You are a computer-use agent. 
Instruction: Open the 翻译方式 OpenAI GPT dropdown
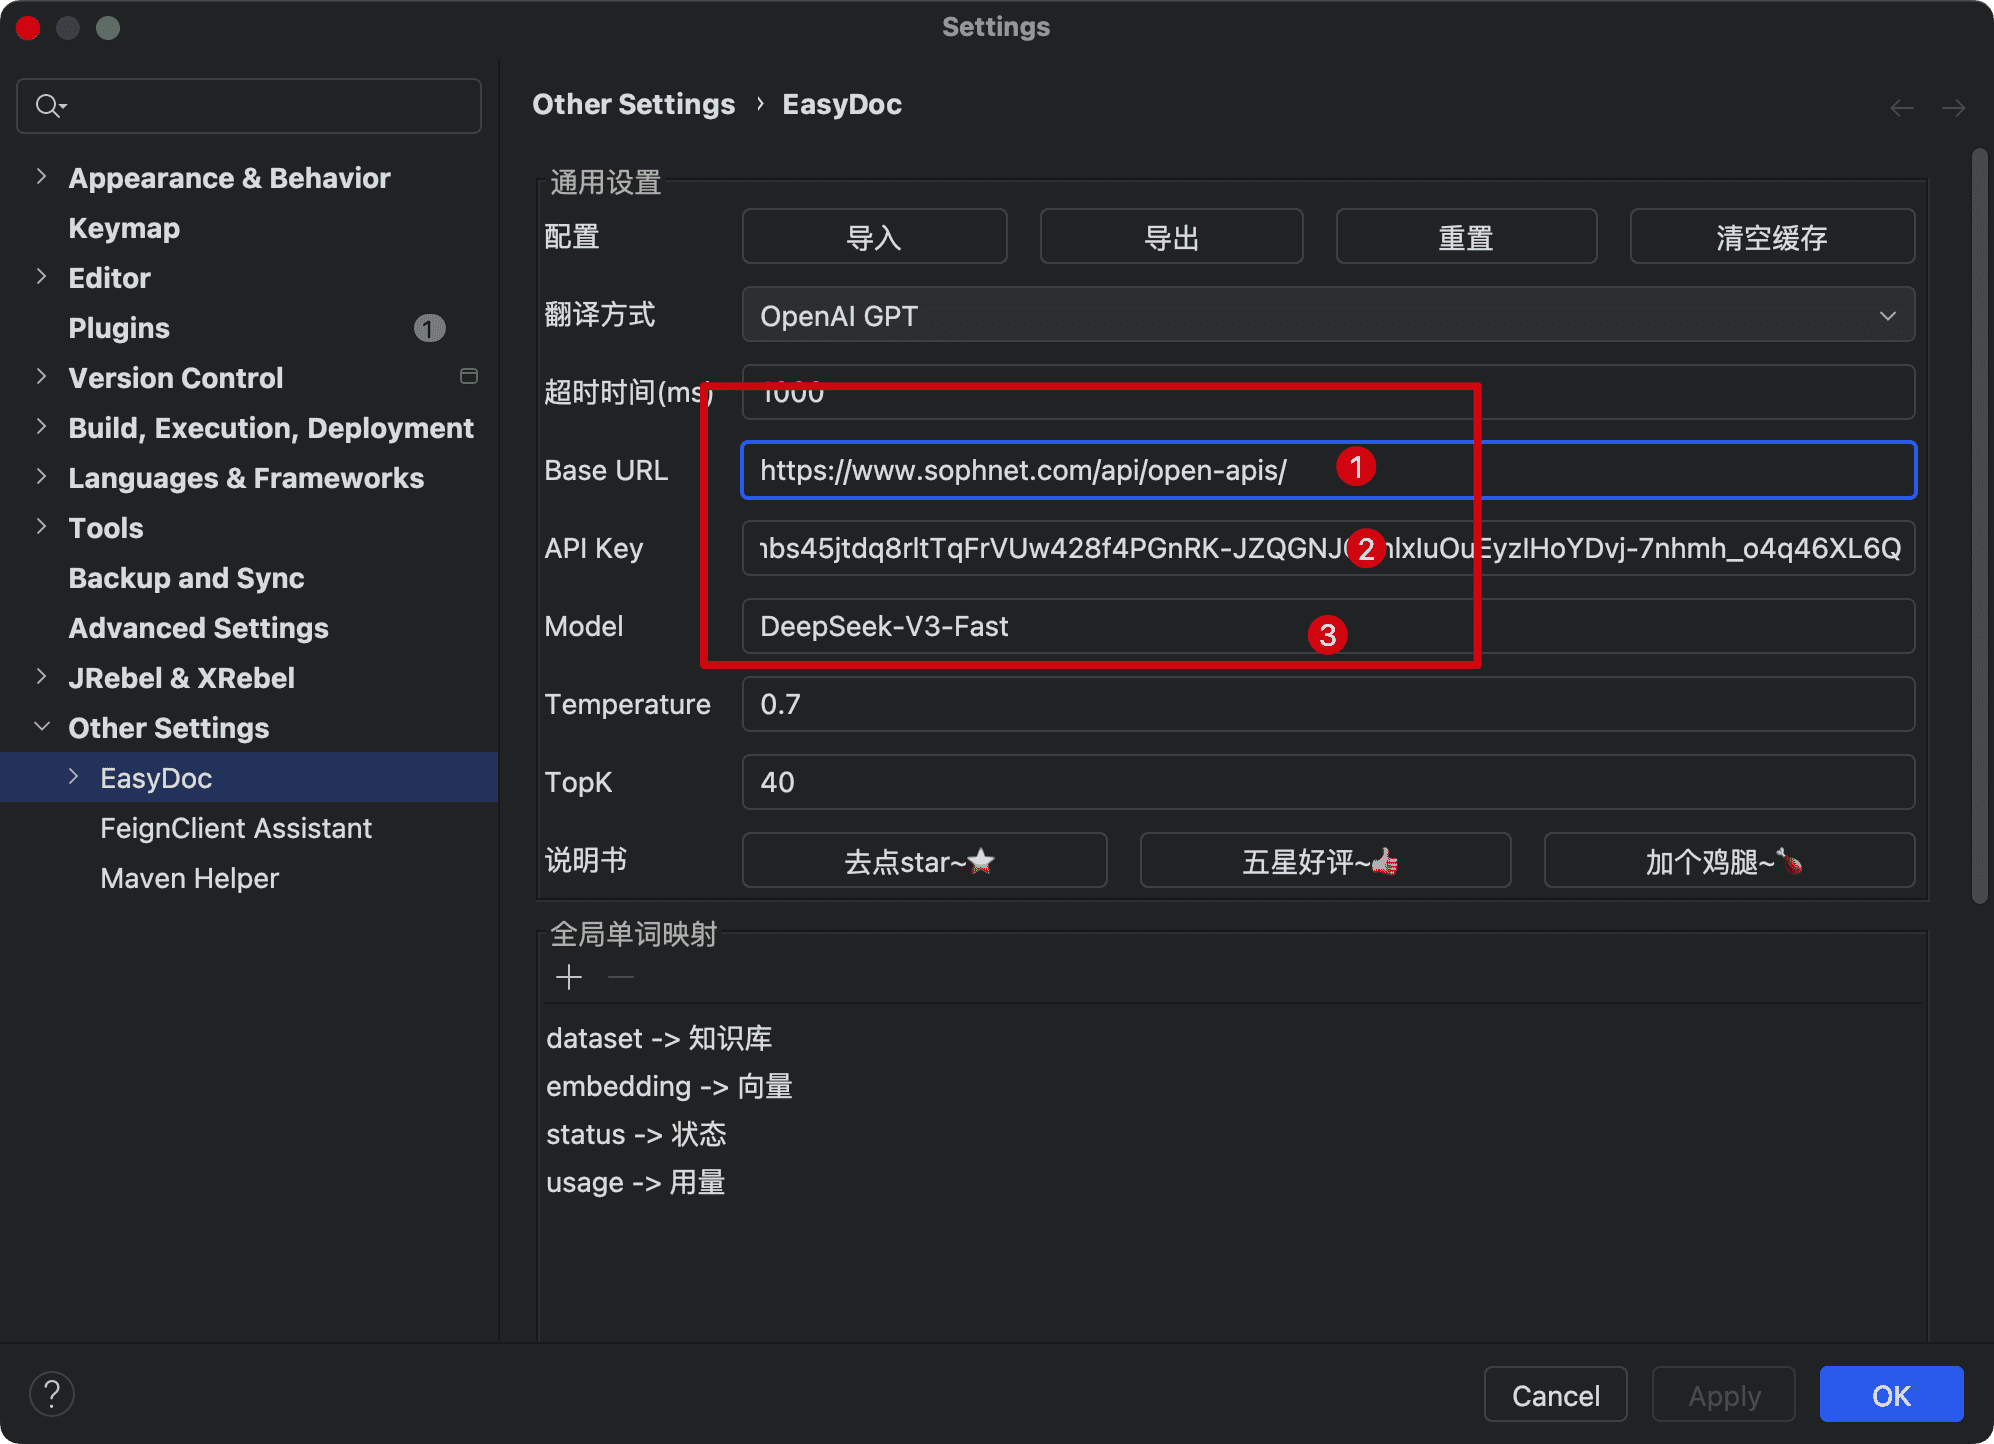click(1327, 316)
